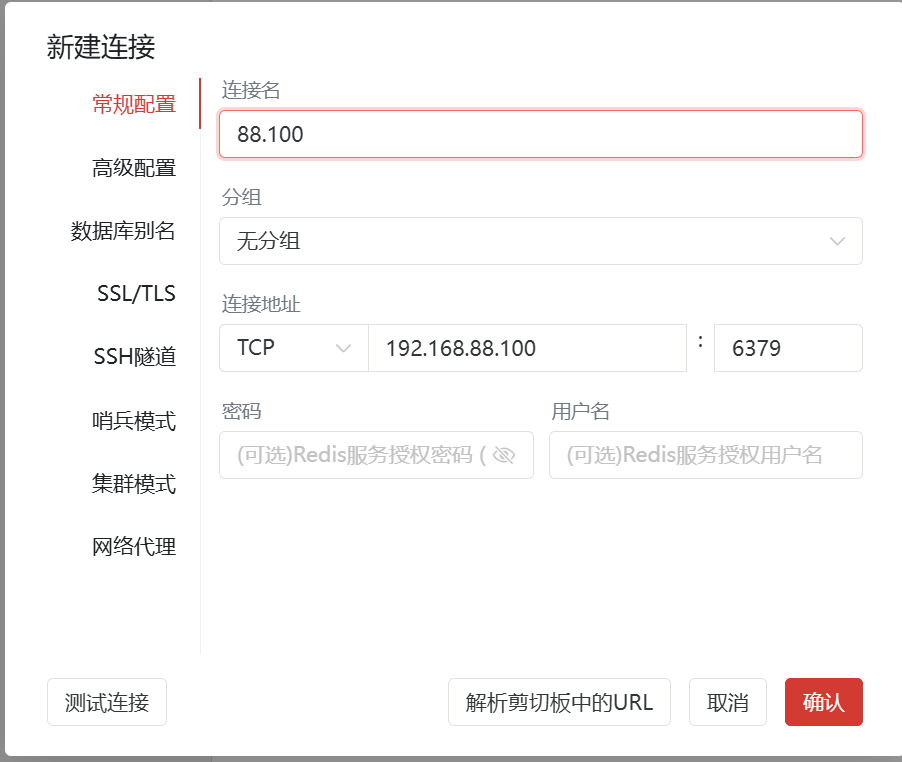Focus the 连接名 field containing 88.100
The width and height of the screenshot is (902, 762).
(541, 134)
